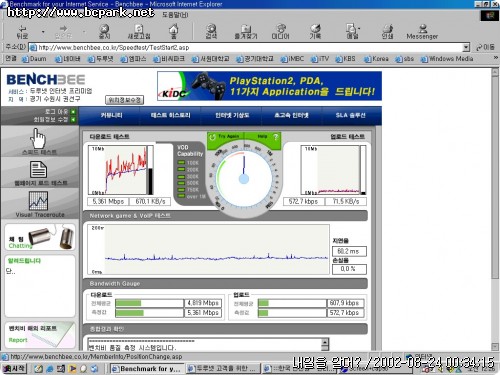The width and height of the screenshot is (500, 375).
Task: Click the PlayStation2 KIDC banner advertisement
Action: 269,86
